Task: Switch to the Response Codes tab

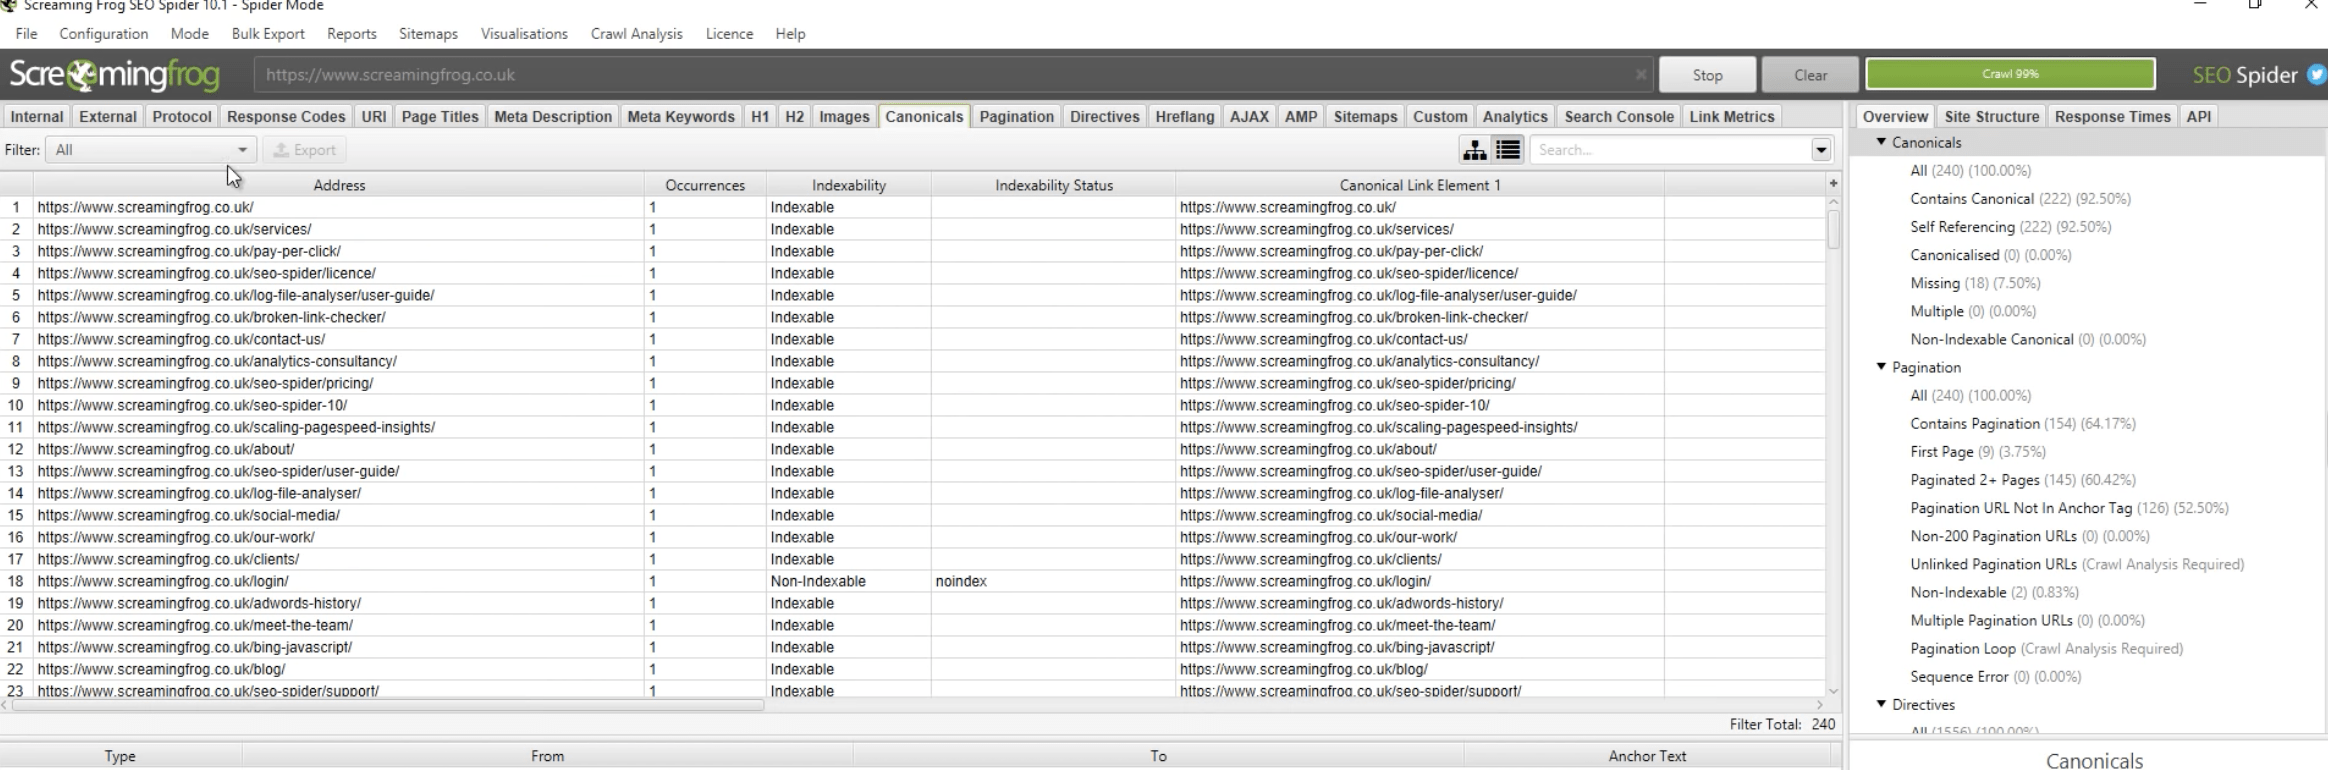Action: click(x=286, y=116)
